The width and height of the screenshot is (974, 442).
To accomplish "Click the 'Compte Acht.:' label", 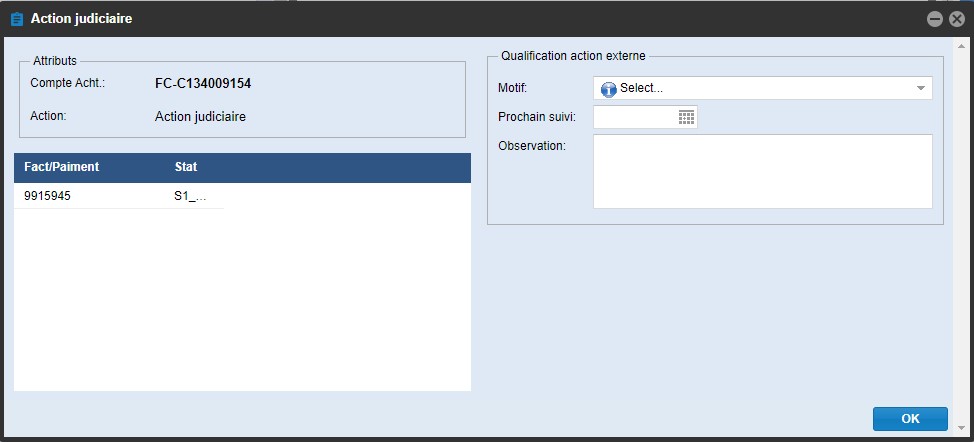I will tap(68, 83).
